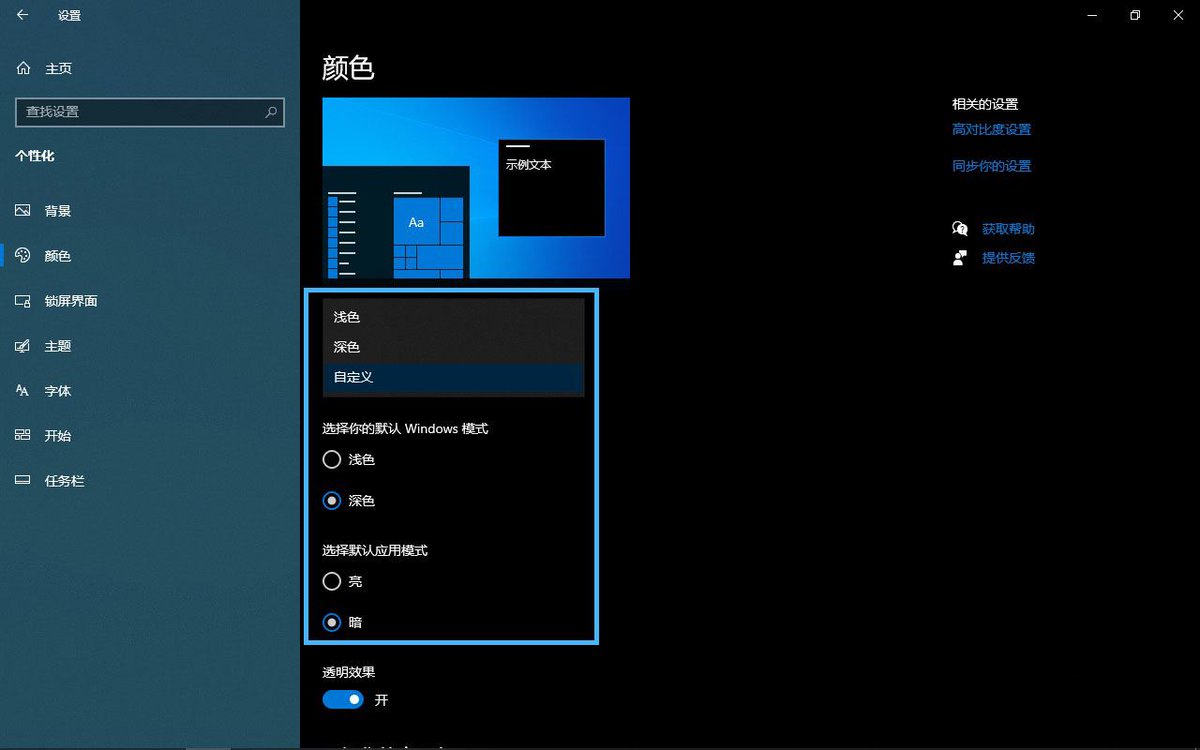This screenshot has width=1200, height=750.
Task: Select 深色 radio for default Windows mode
Action: click(x=332, y=501)
